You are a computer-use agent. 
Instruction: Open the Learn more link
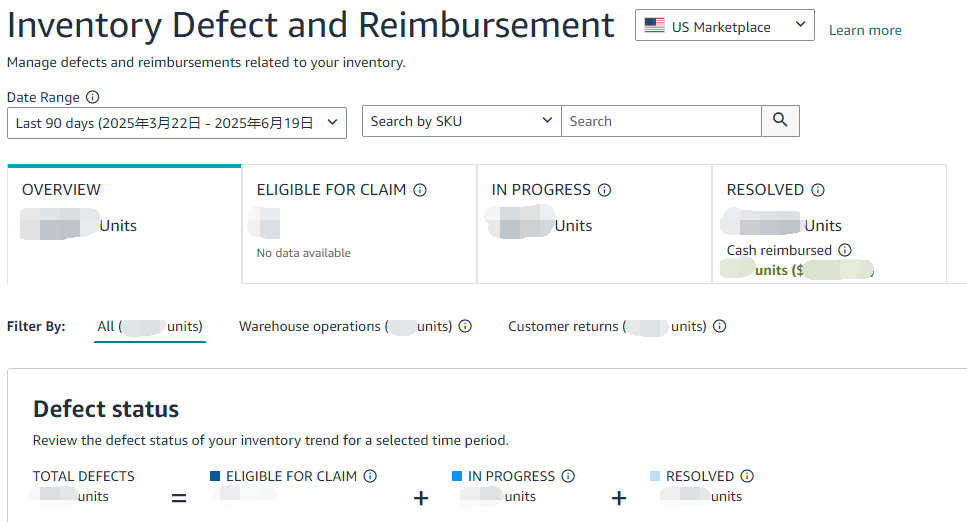pos(865,31)
